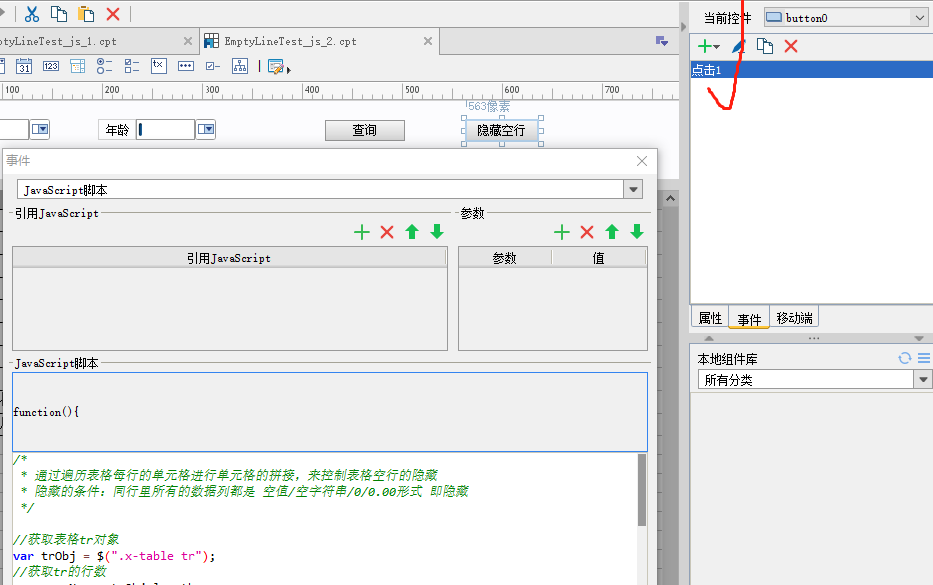Screen dimensions: 933x585
Task: Expand library panel using left up arrow
Action: (709, 338)
